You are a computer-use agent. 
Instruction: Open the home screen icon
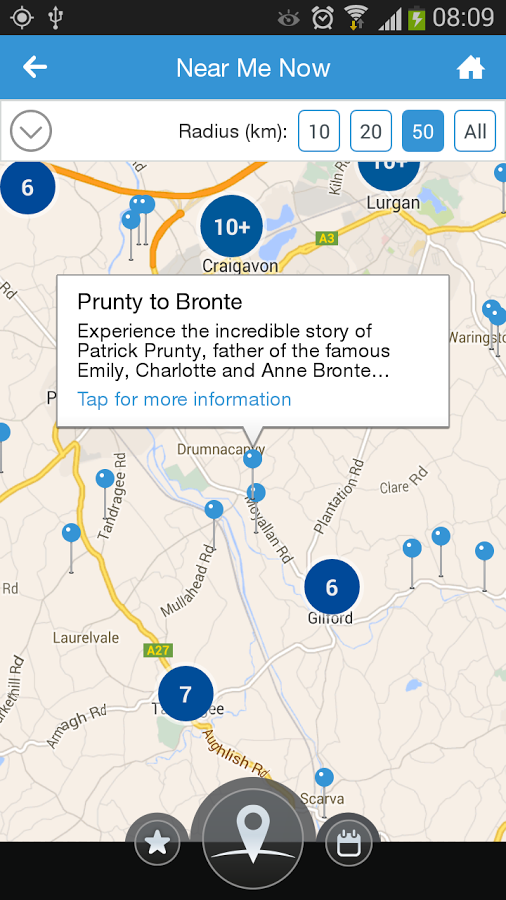(470, 68)
